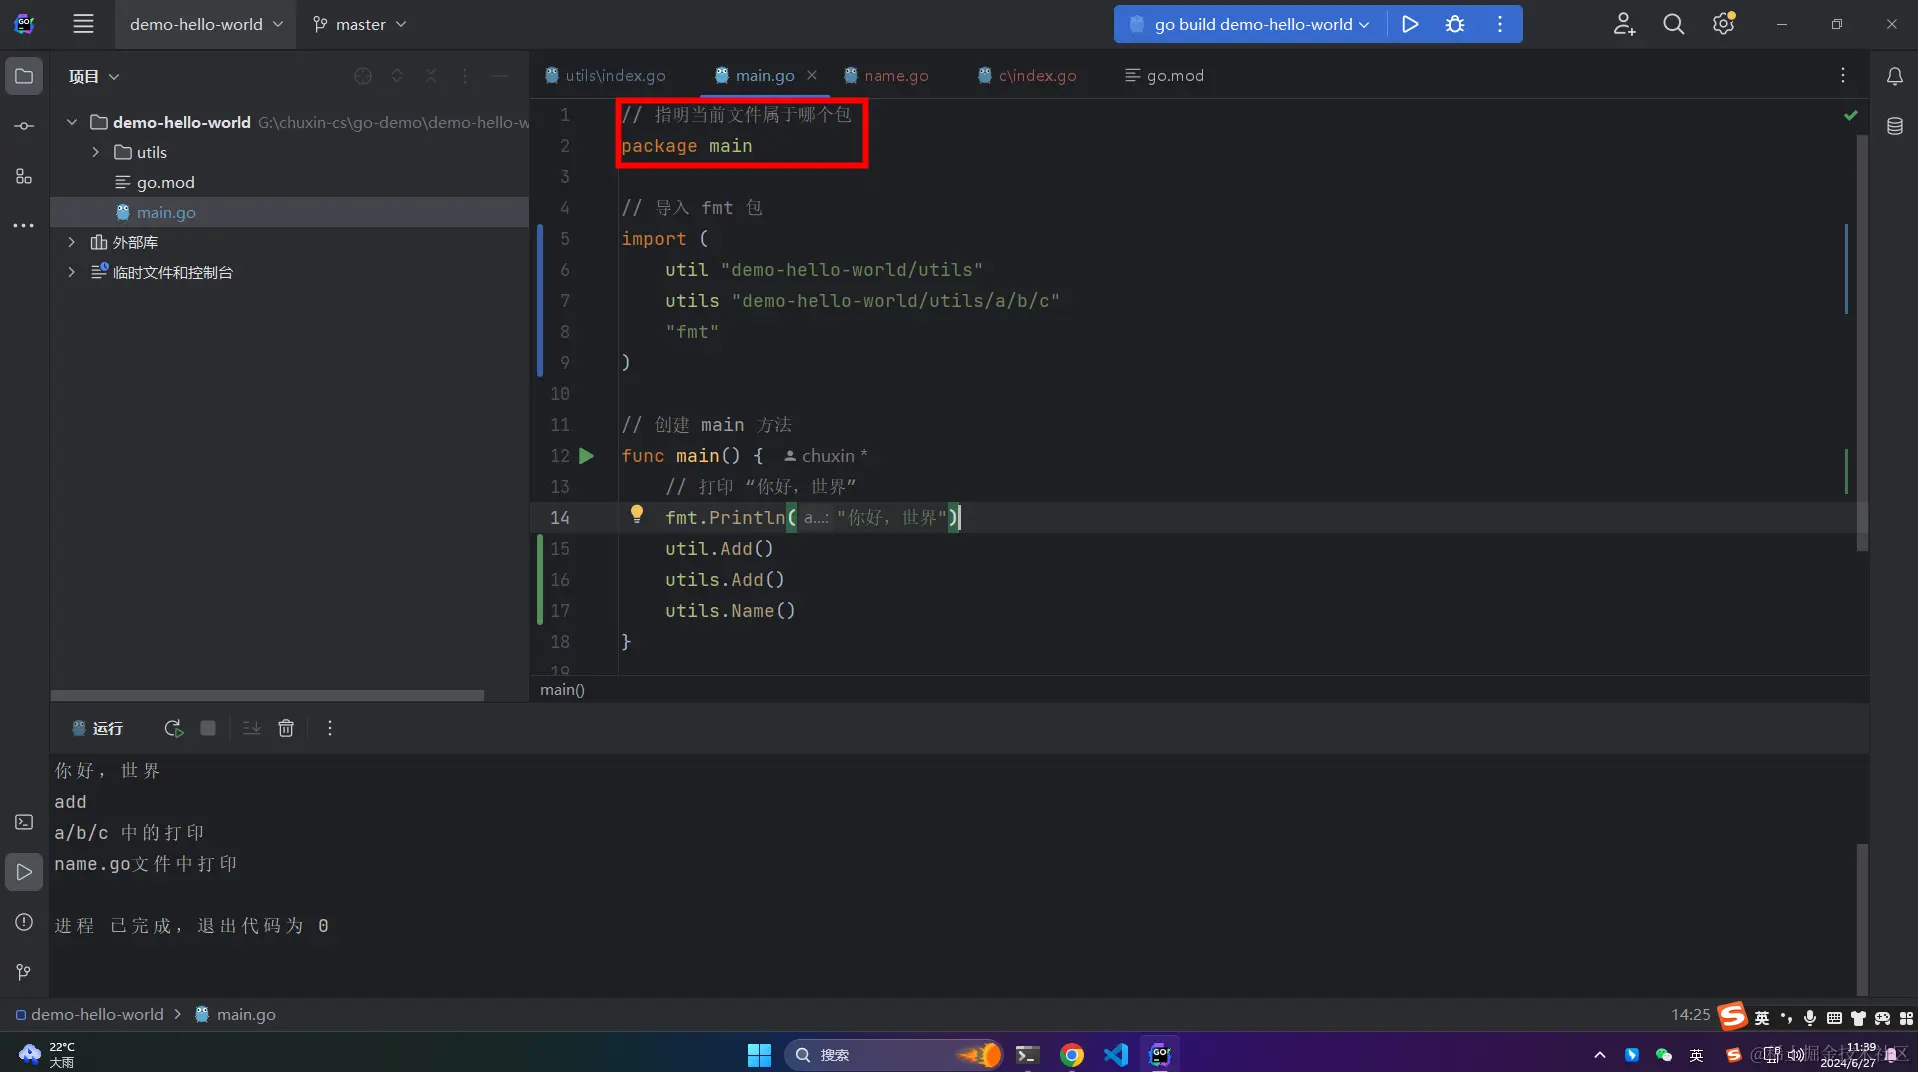Show hidden system tray icons
The image size is (1918, 1072).
pos(1599,1054)
